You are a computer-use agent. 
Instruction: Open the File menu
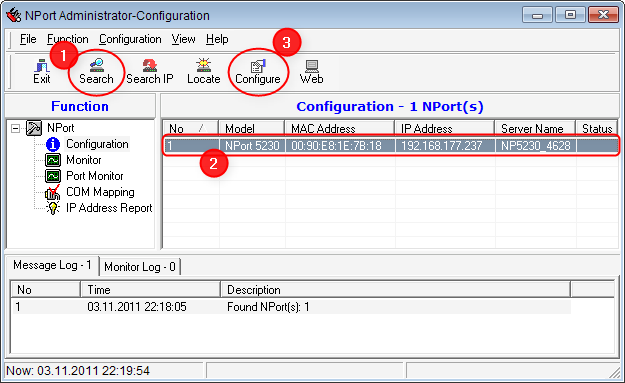tap(28, 39)
